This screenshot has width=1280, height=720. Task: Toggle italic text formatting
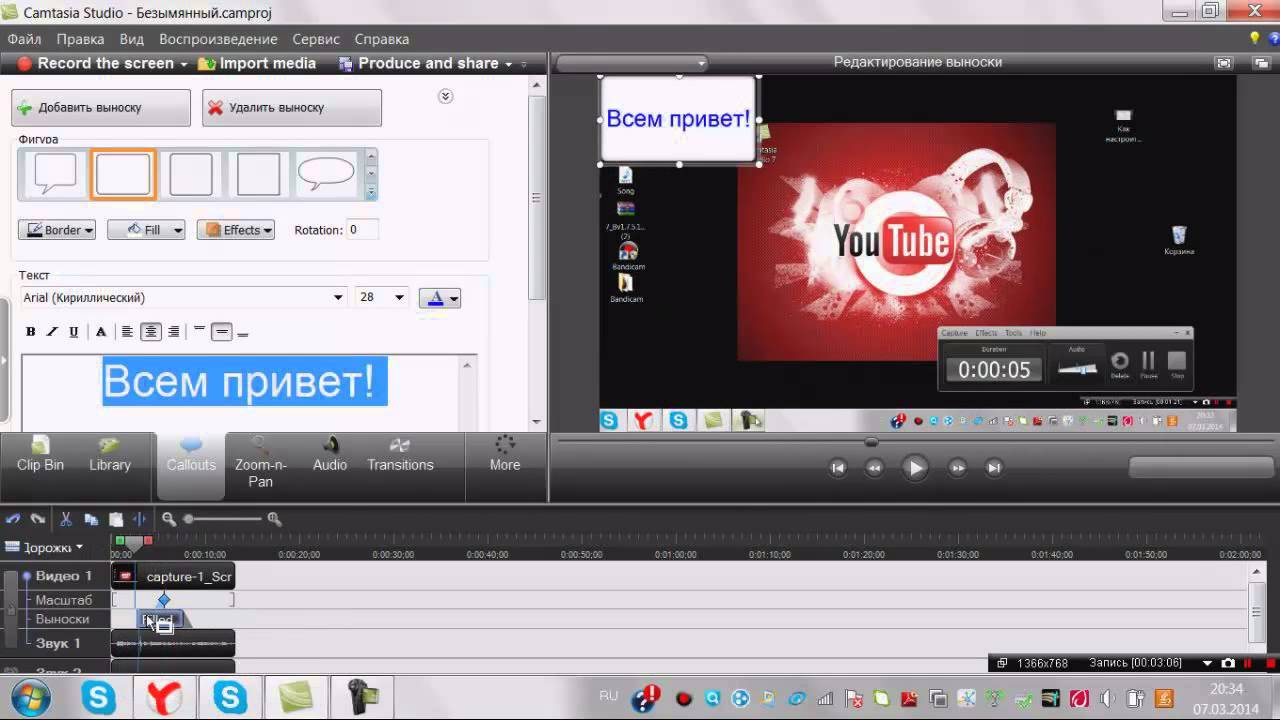52,332
